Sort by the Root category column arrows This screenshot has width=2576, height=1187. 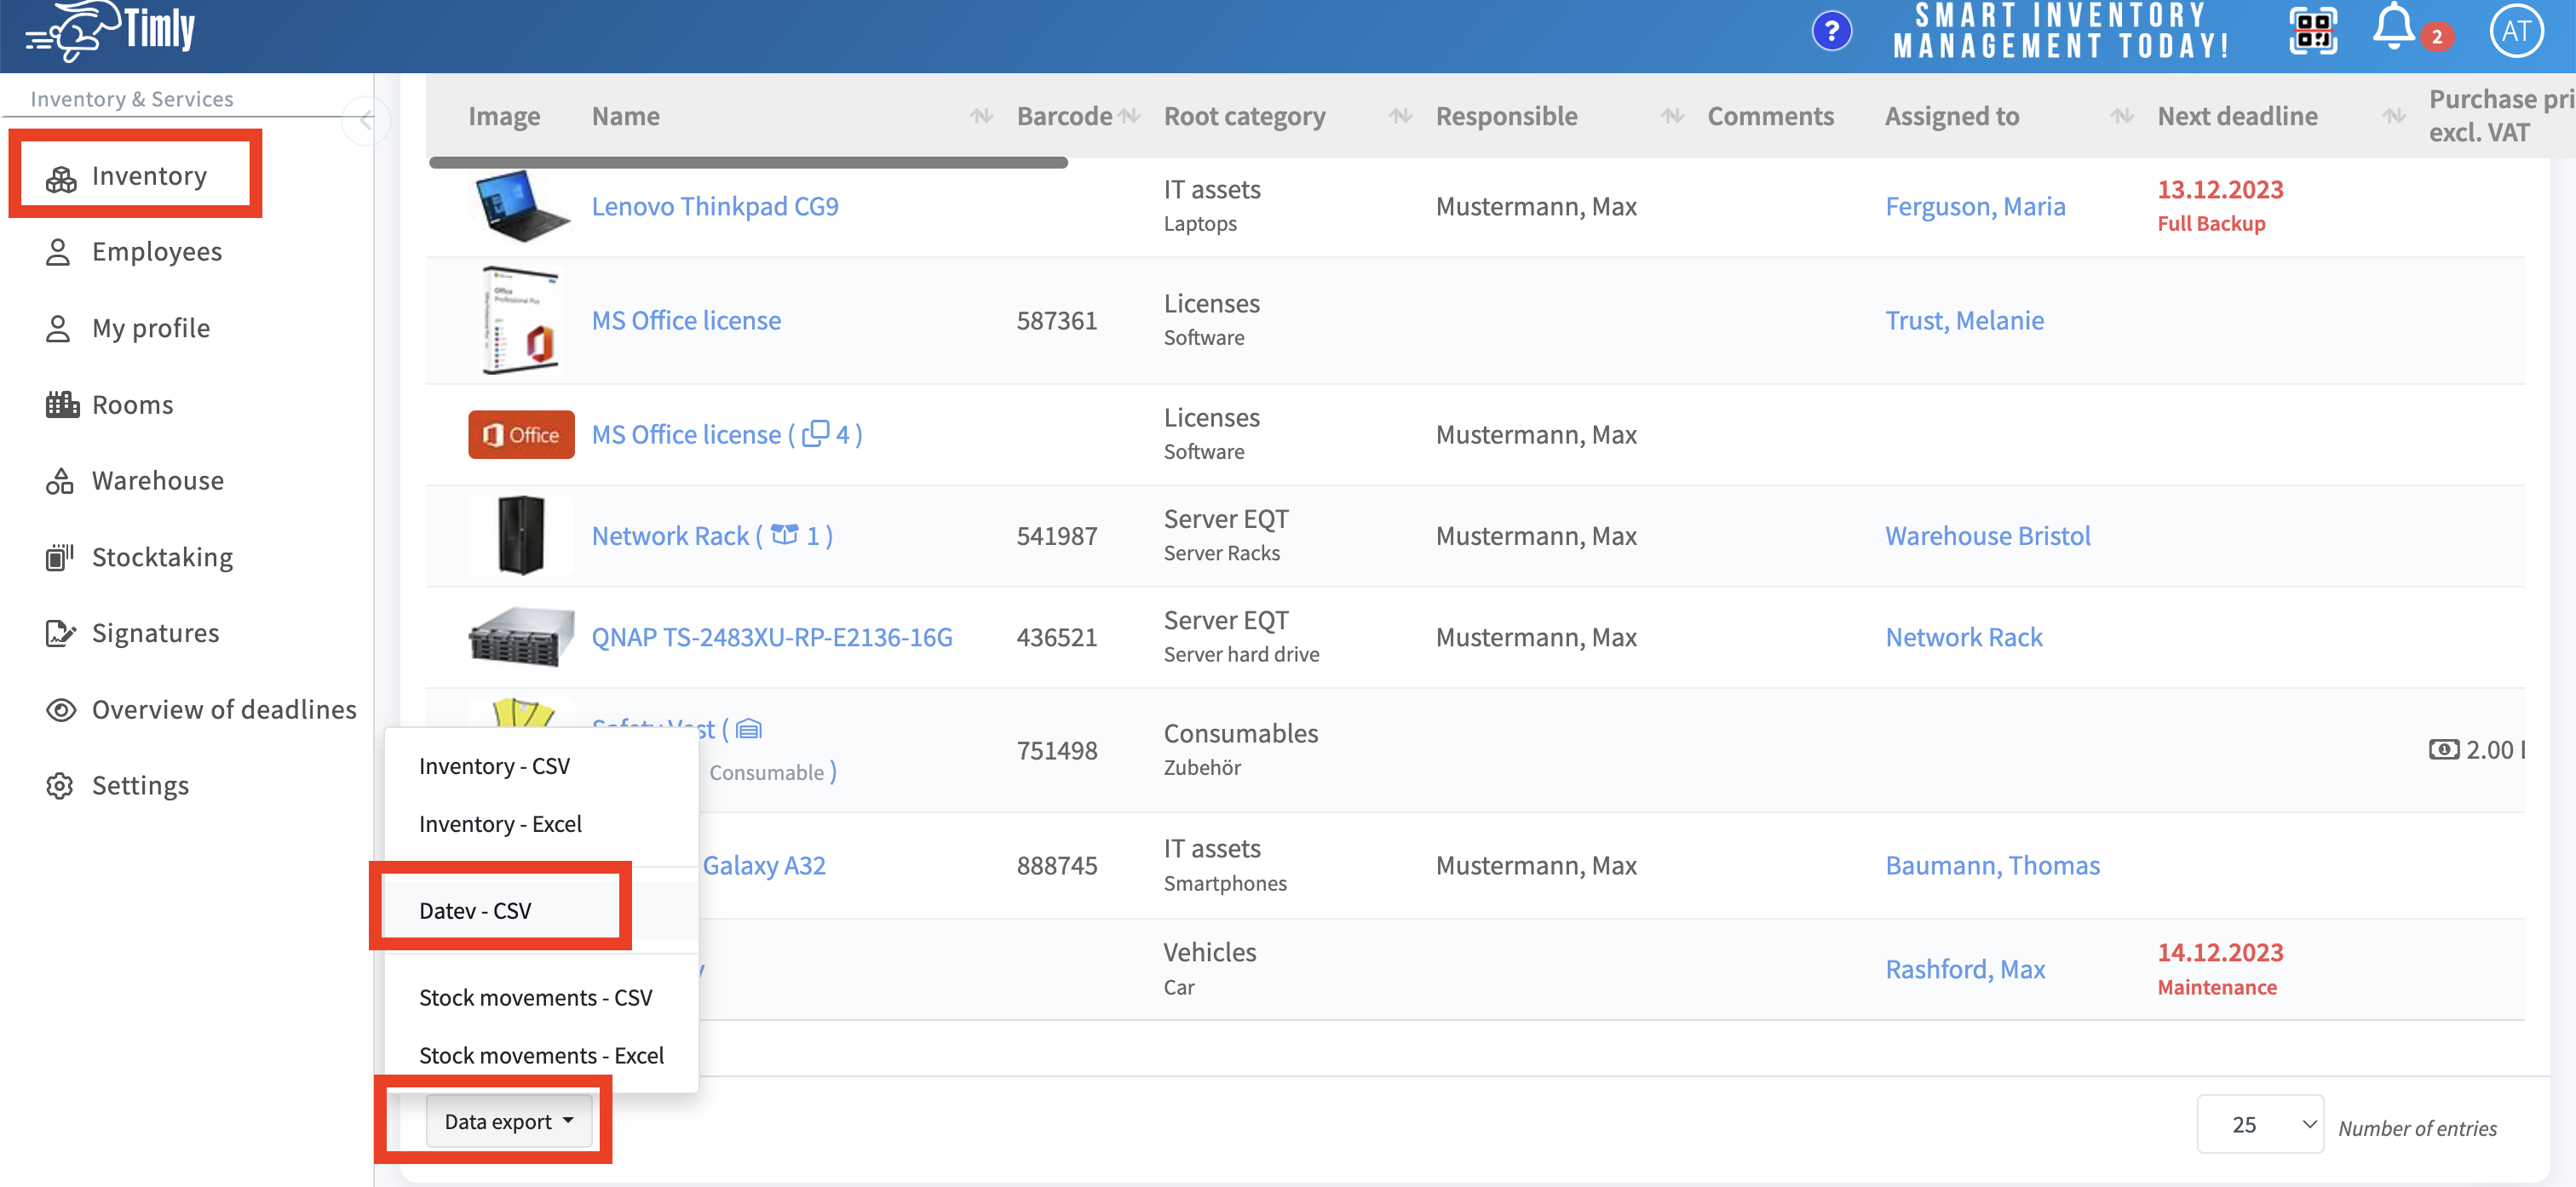1400,116
